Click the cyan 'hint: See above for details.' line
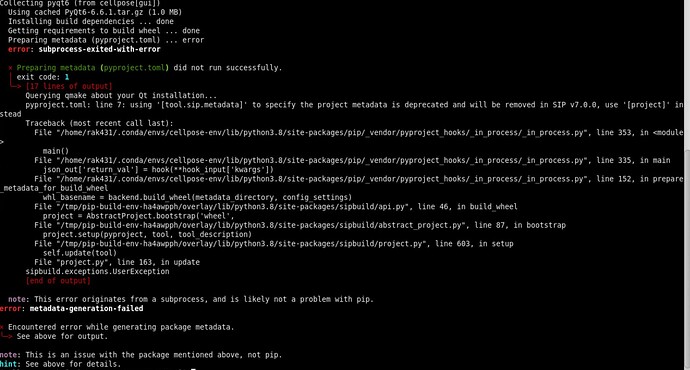Viewport: 690px width, 370px height. (60, 364)
